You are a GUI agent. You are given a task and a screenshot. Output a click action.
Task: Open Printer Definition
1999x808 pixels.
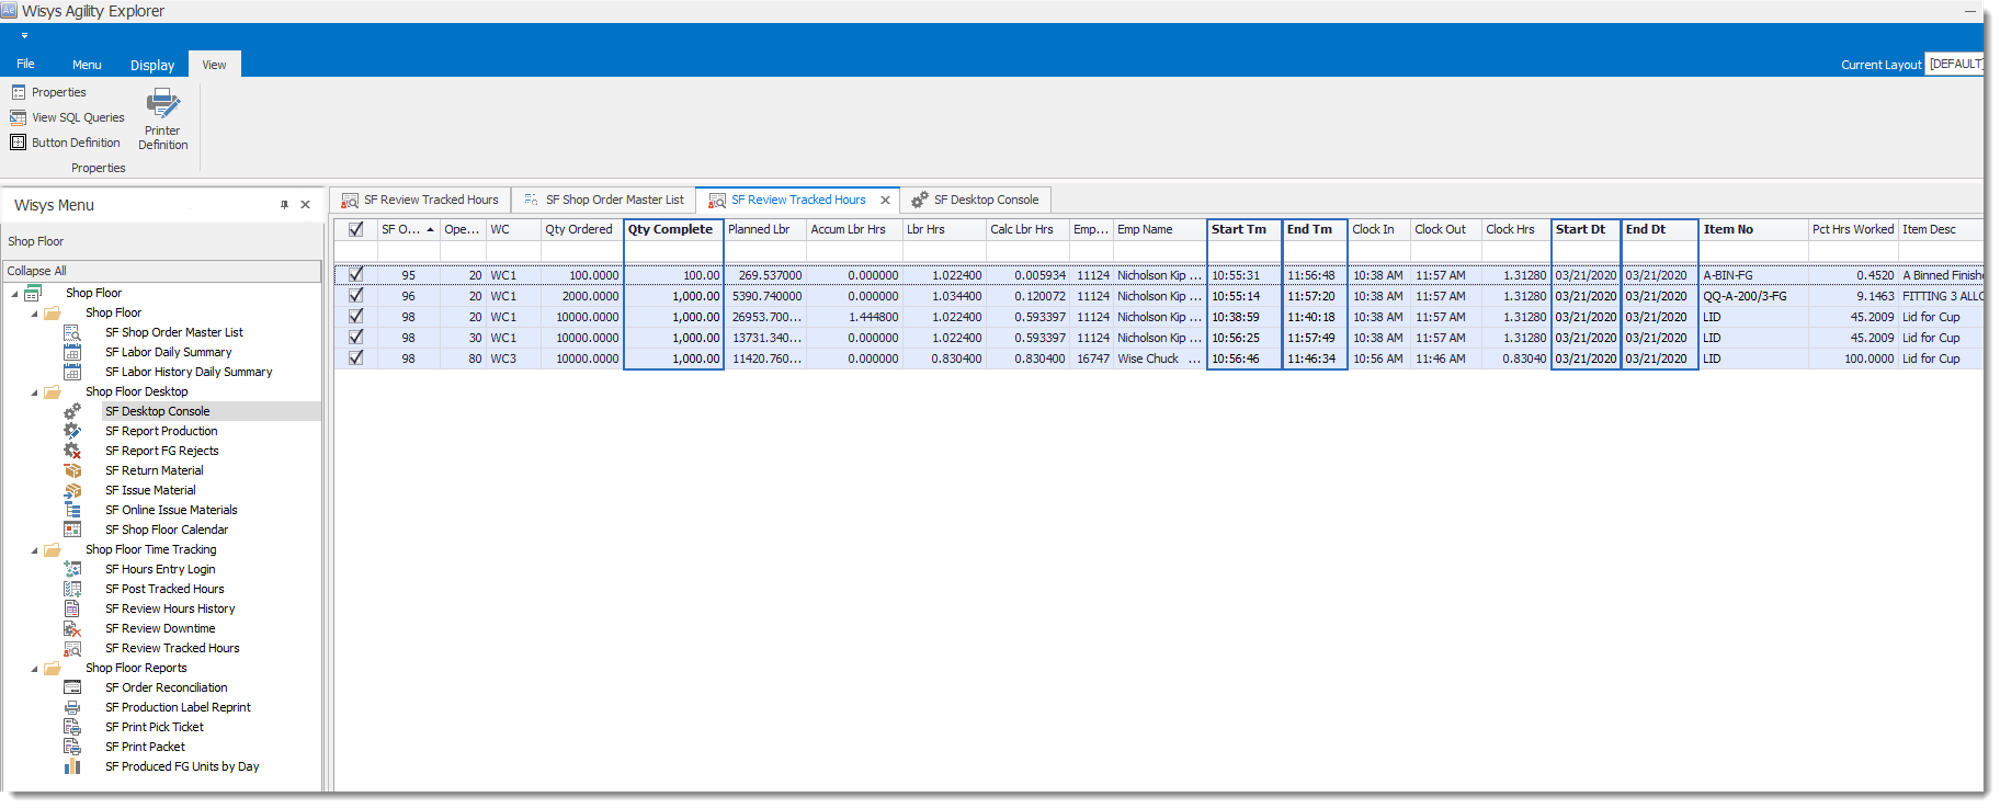(163, 119)
